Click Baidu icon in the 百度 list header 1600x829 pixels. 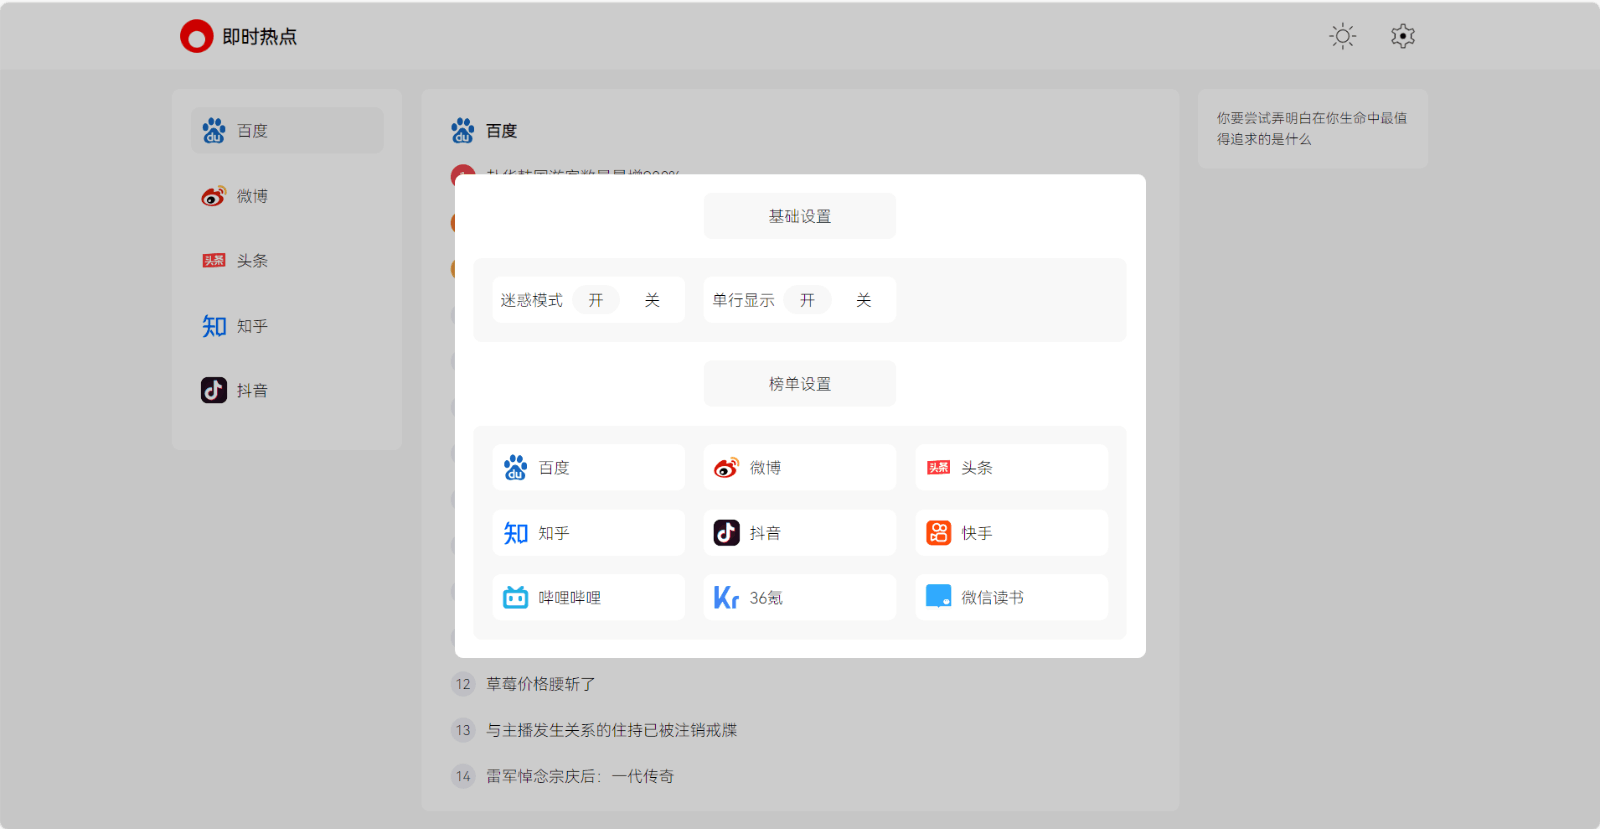pyautogui.click(x=463, y=131)
